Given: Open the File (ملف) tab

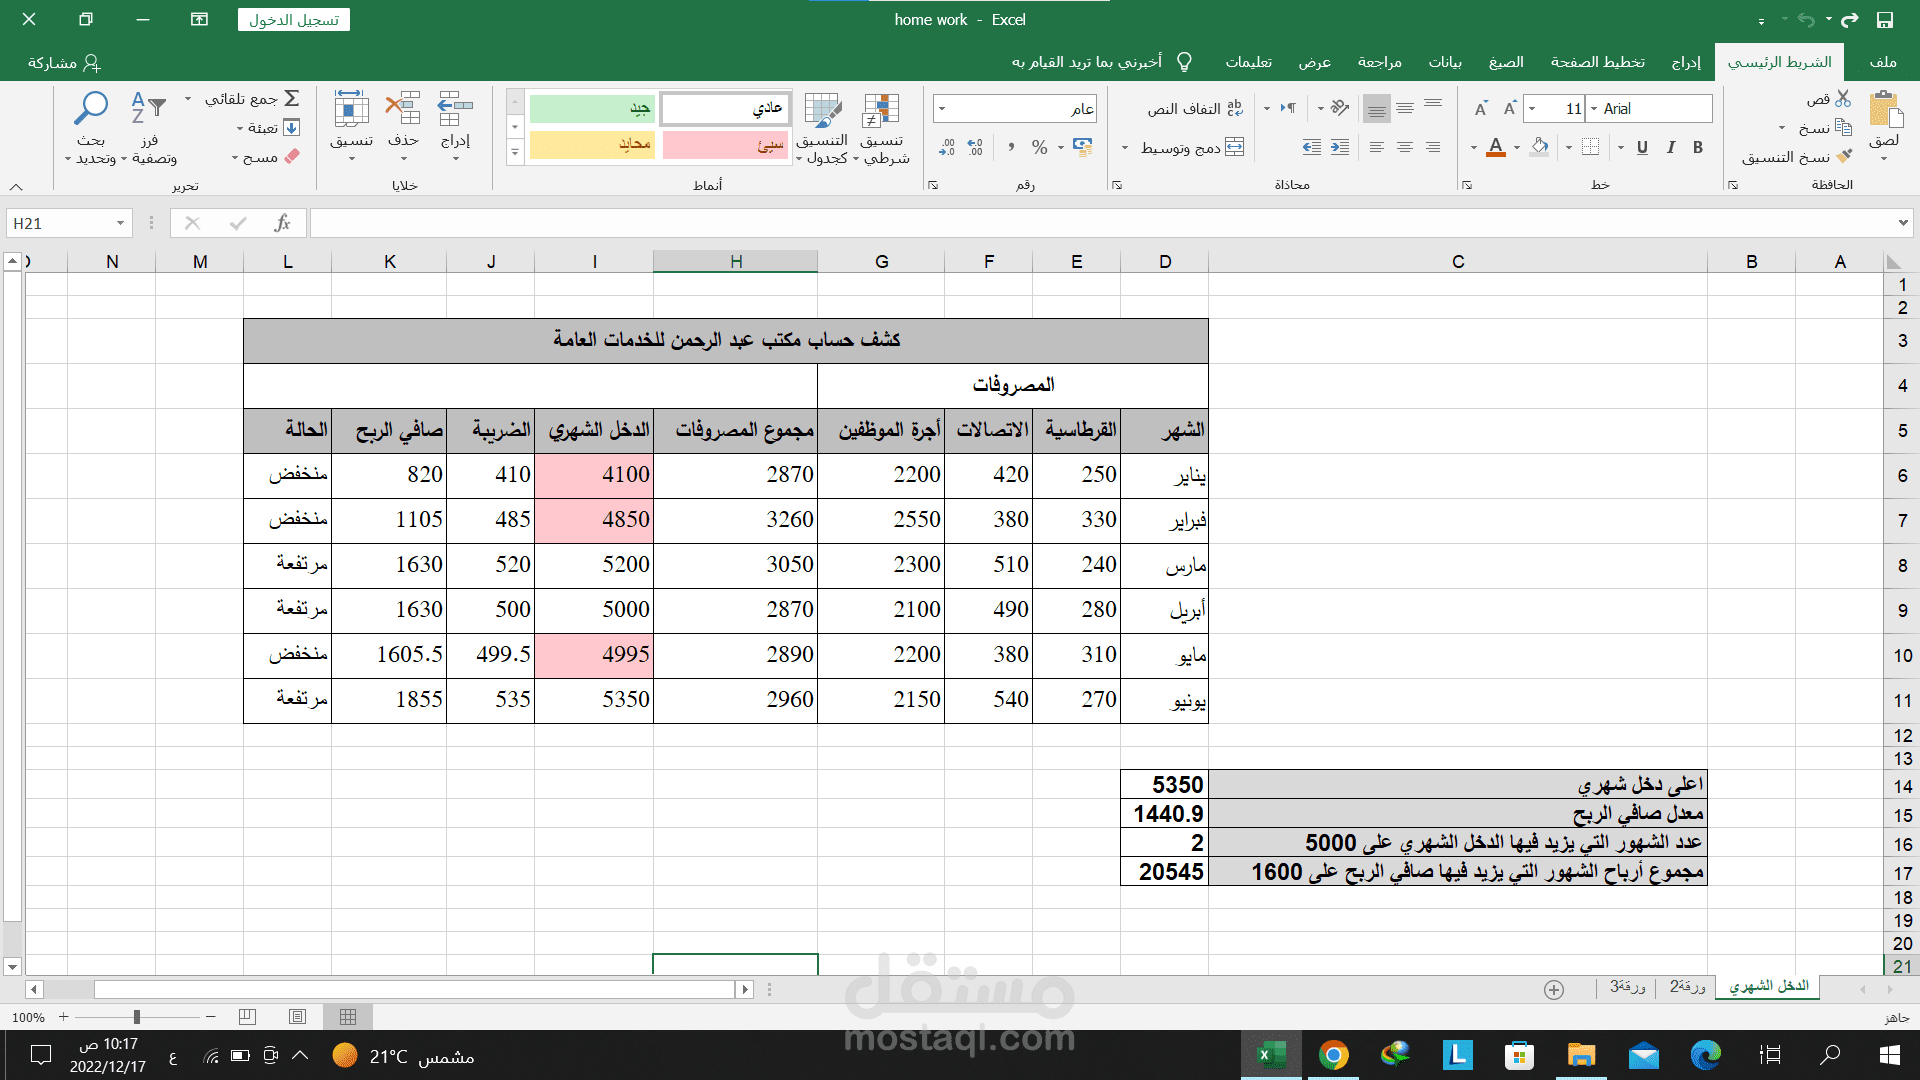Looking at the screenshot, I should (x=1882, y=62).
